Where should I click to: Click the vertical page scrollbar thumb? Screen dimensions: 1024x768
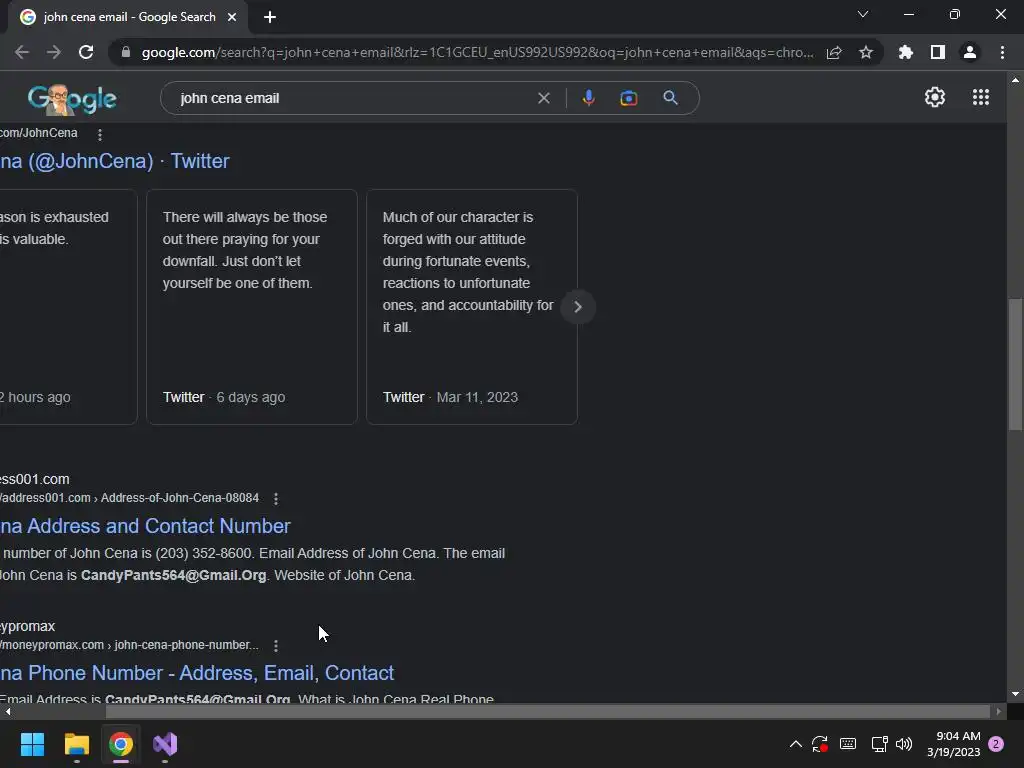click(1015, 364)
